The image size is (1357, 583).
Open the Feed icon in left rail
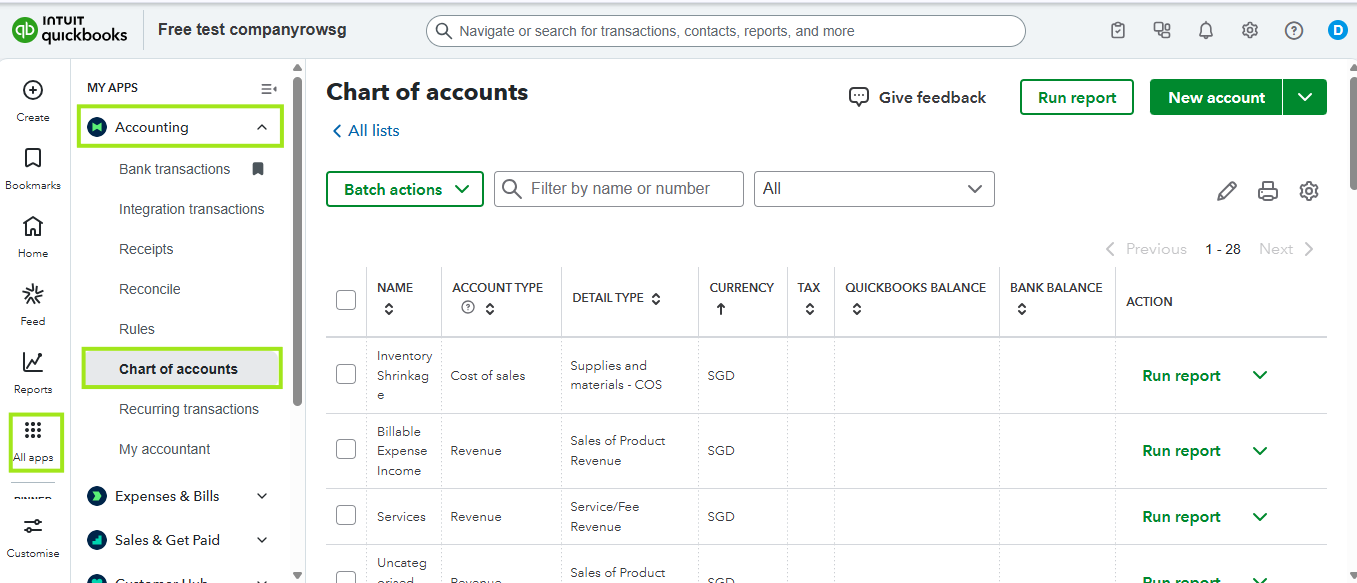tap(33, 294)
